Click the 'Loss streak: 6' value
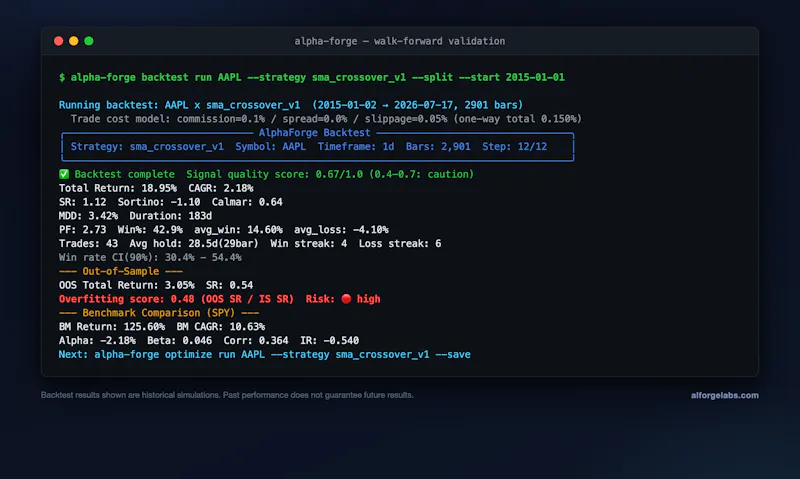 tap(400, 244)
